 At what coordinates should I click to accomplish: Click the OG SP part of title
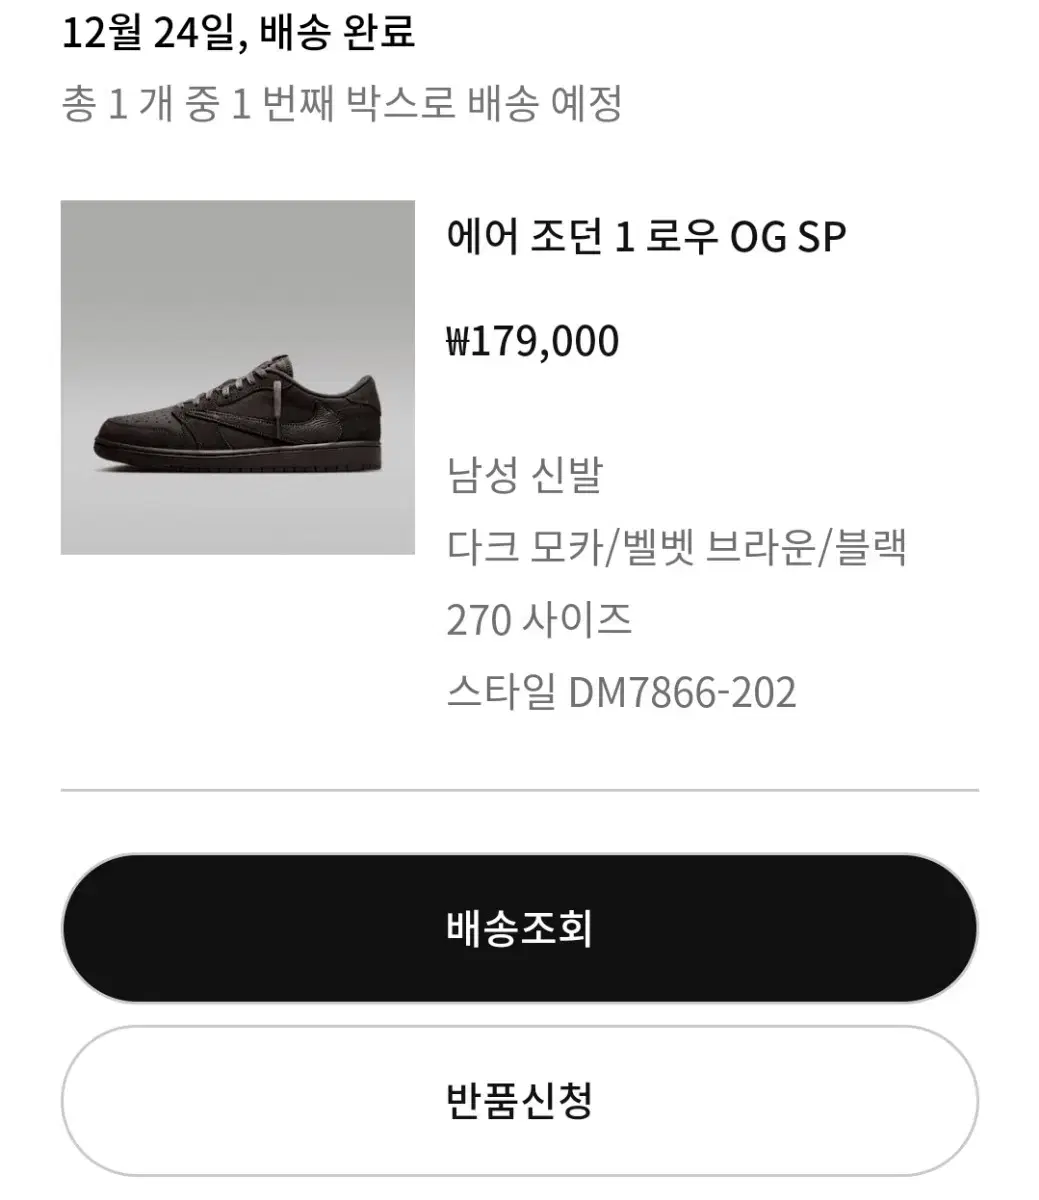(788, 238)
